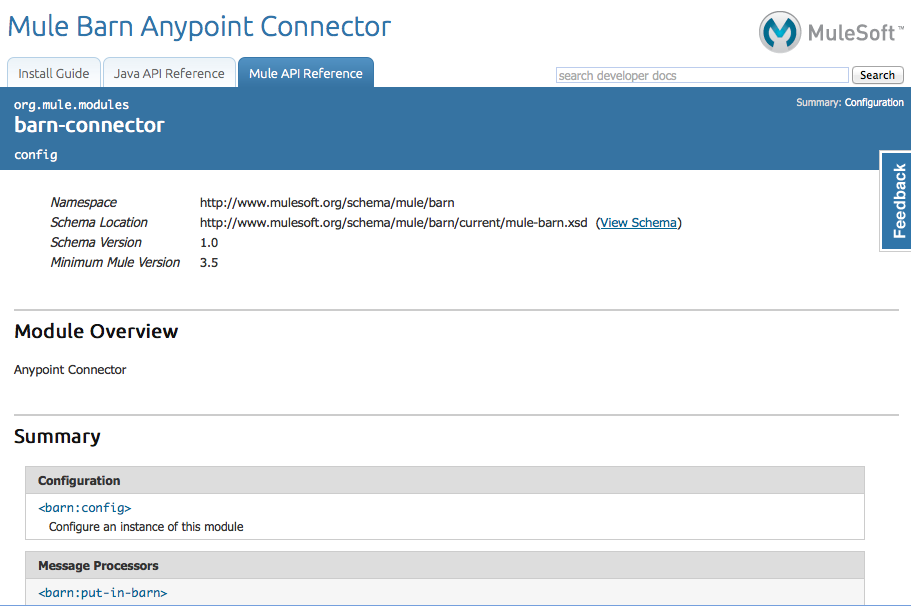Select the barn-connector title
The height and width of the screenshot is (606, 911).
click(x=88, y=125)
